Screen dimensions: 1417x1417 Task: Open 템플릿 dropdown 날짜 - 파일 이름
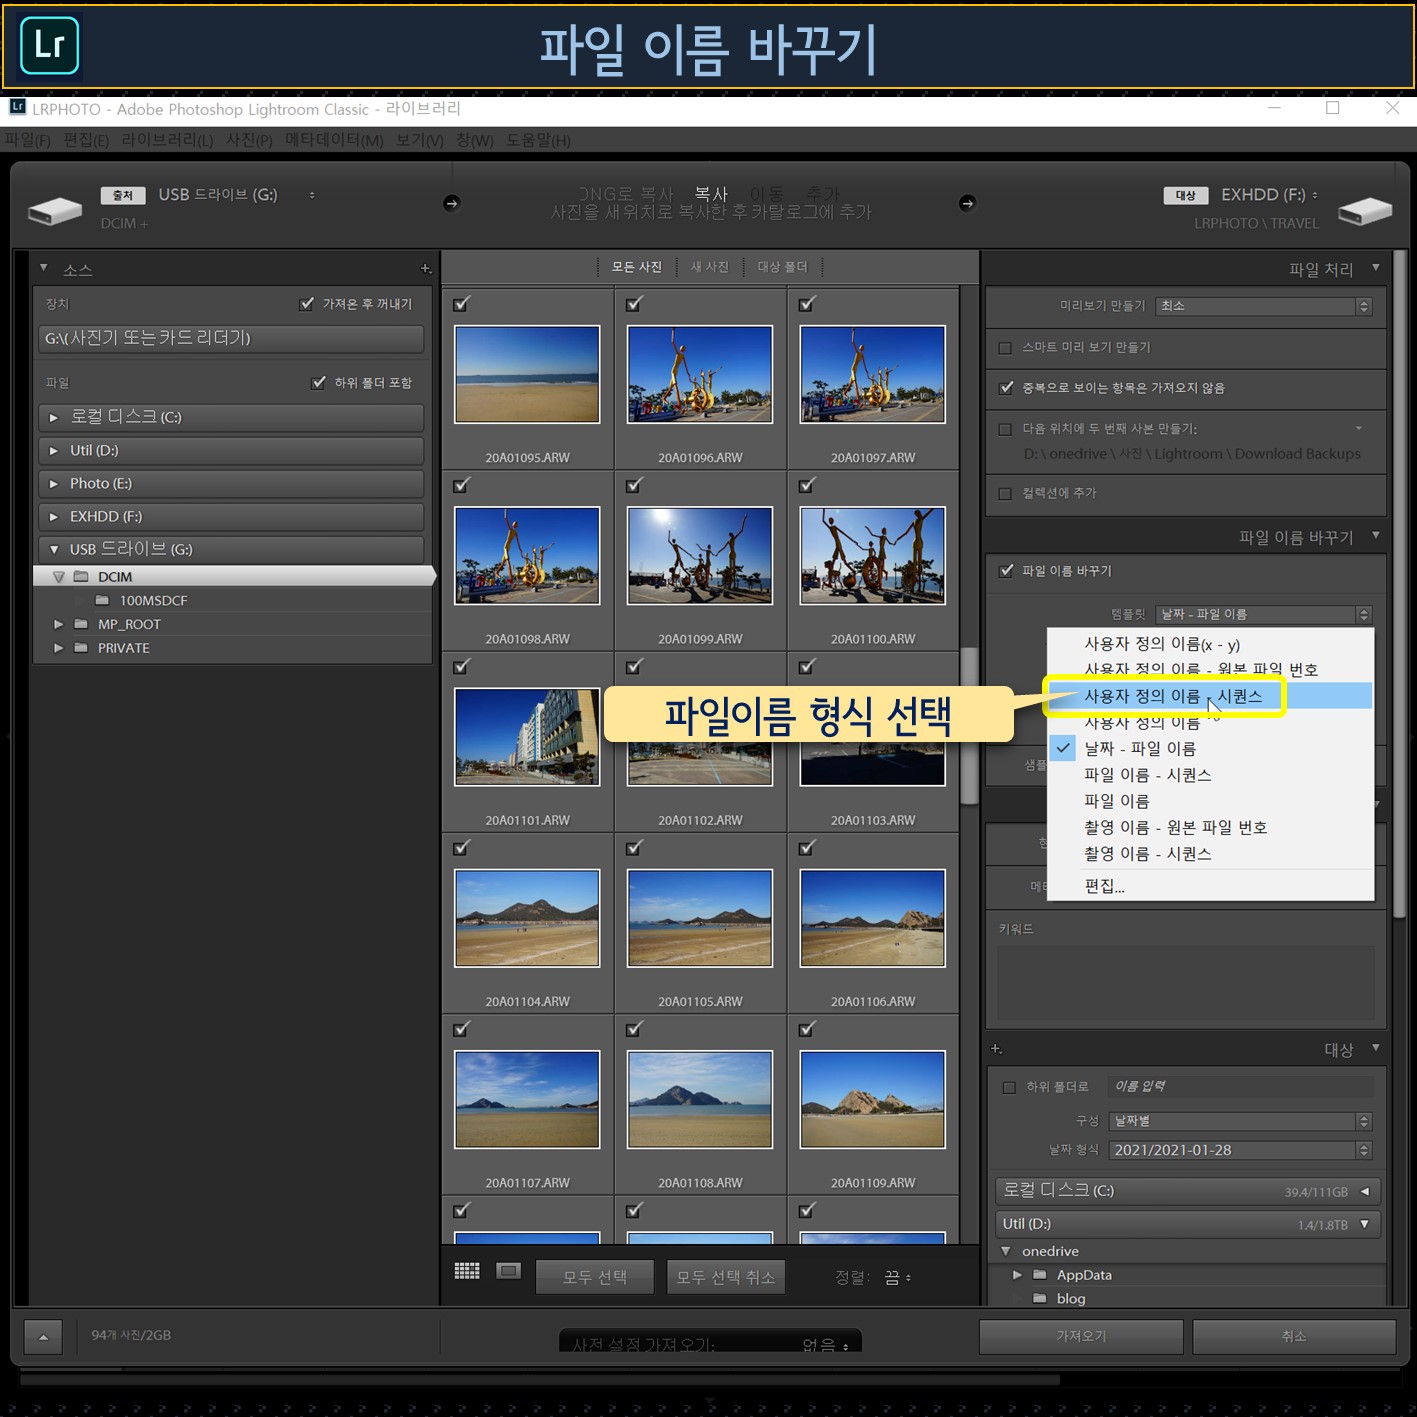point(1264,614)
